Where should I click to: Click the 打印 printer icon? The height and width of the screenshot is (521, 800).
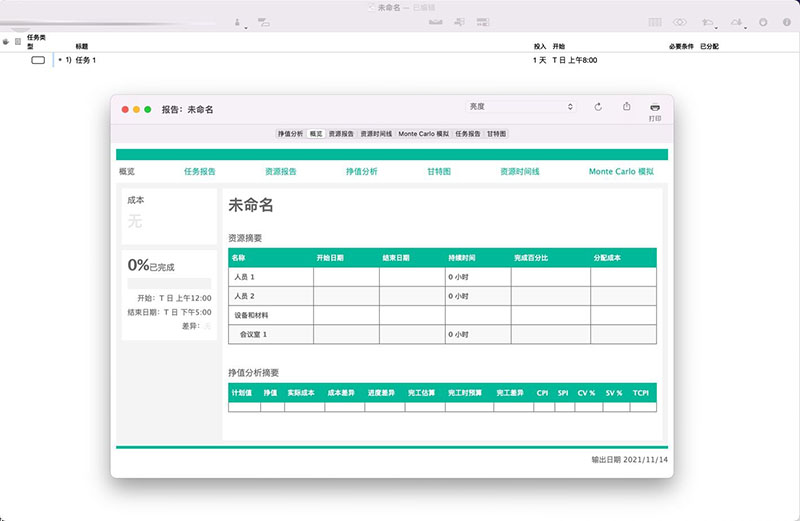click(x=655, y=107)
